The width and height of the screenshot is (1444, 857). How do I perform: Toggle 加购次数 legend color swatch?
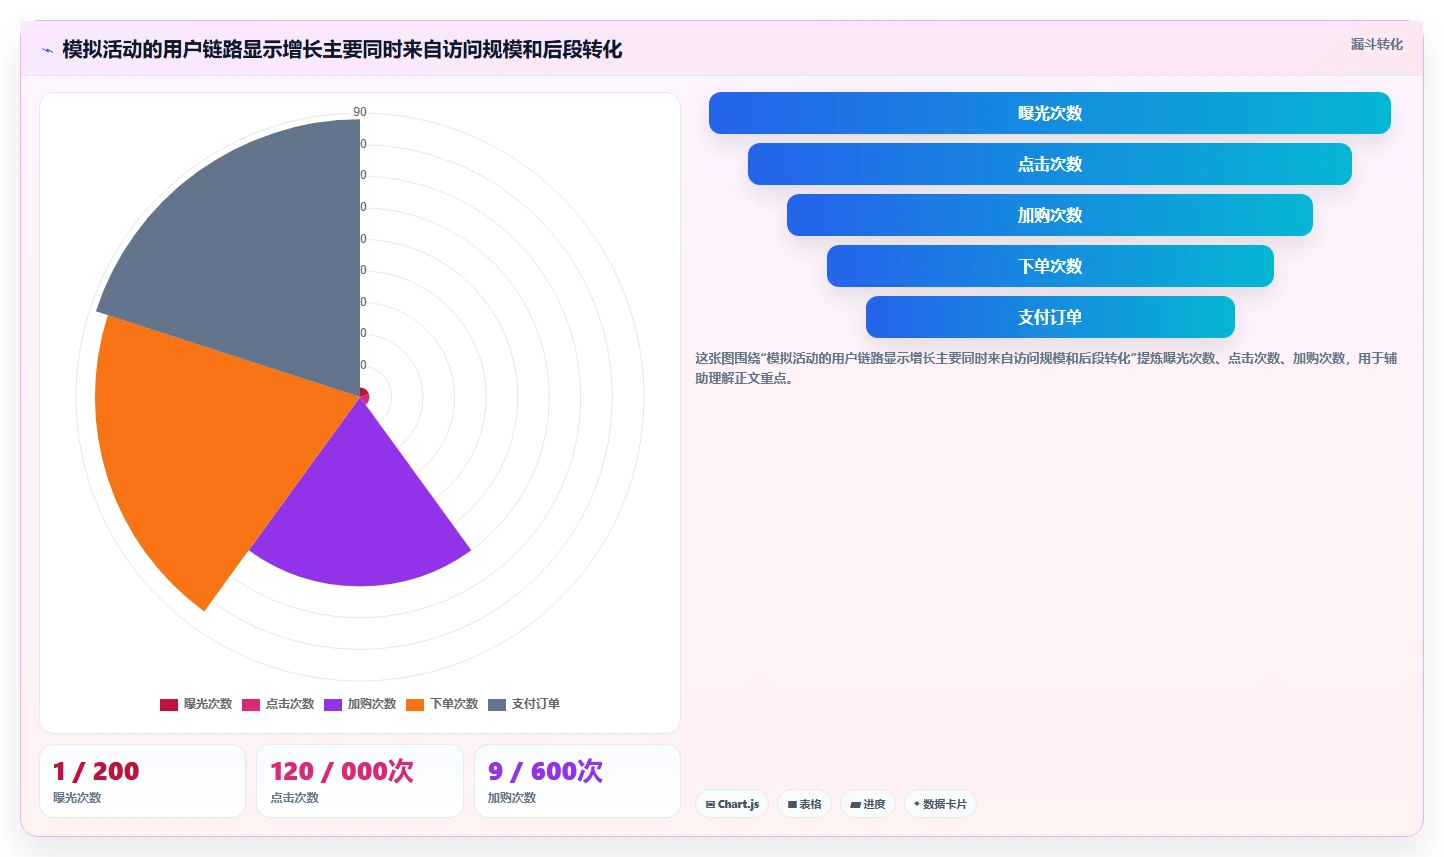pos(333,704)
